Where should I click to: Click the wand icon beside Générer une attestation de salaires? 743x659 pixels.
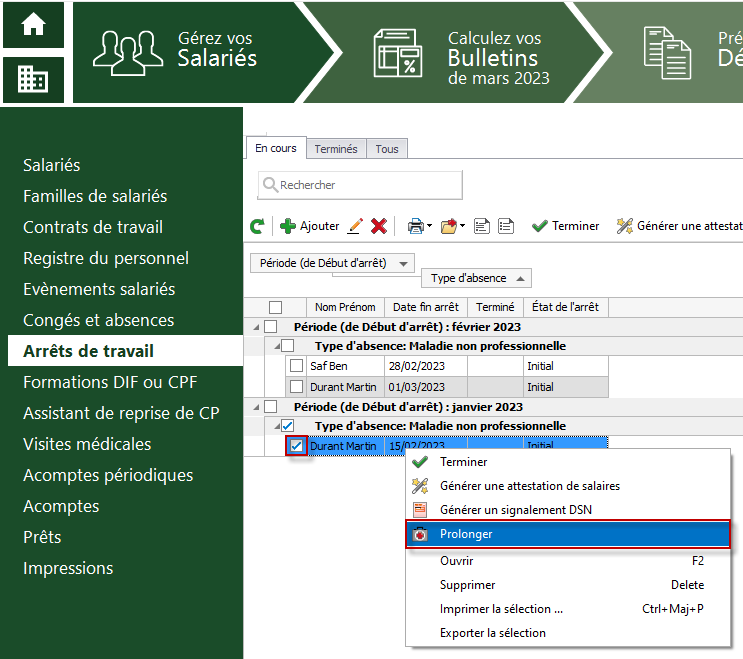tap(420, 486)
